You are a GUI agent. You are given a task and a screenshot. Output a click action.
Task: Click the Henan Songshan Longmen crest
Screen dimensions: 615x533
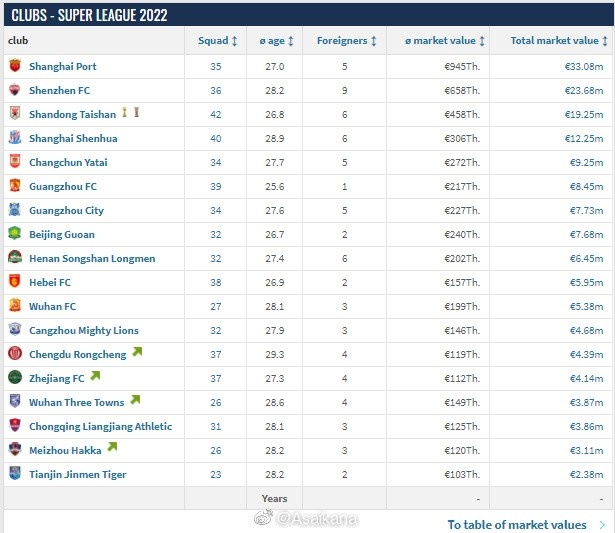(15, 257)
